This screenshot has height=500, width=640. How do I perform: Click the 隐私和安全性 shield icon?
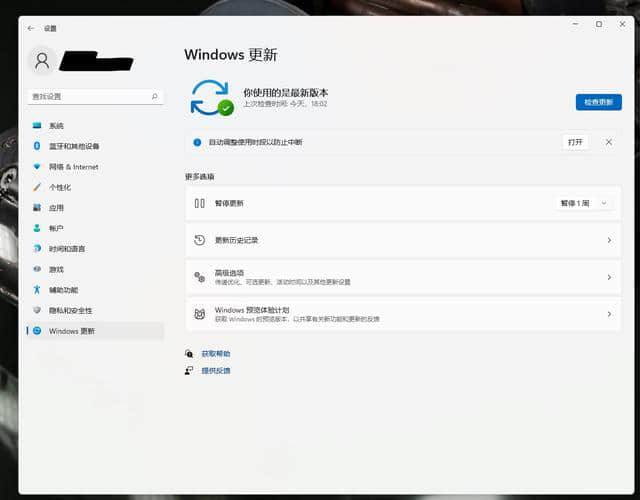37,310
